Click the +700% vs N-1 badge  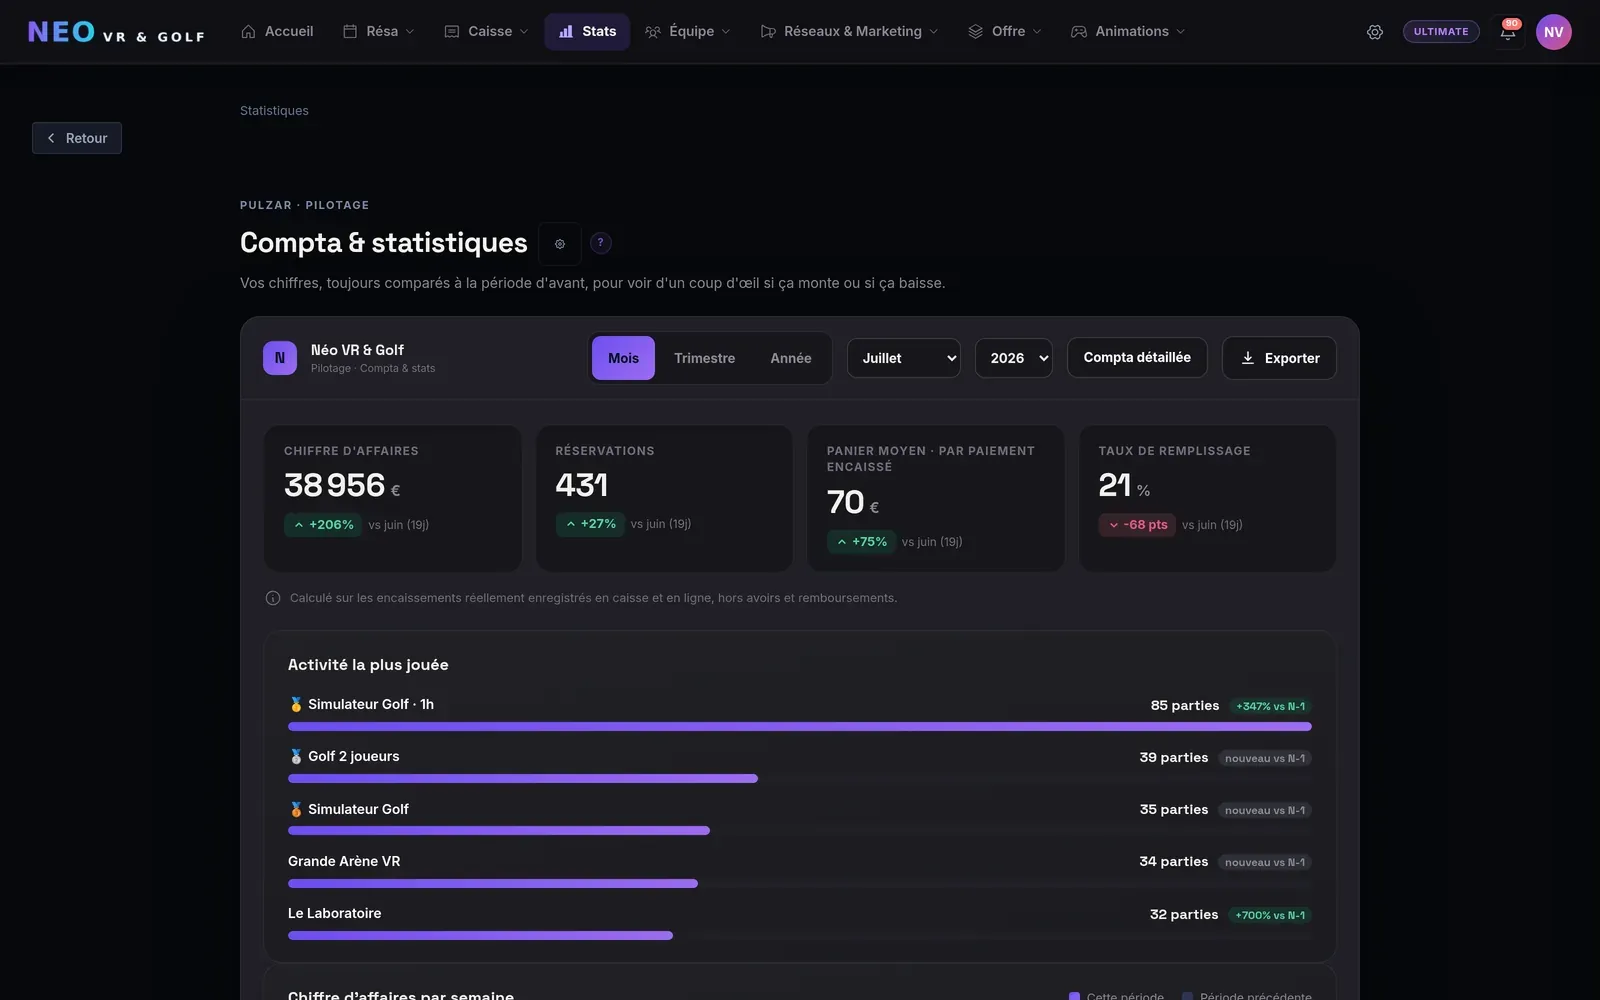pyautogui.click(x=1270, y=915)
